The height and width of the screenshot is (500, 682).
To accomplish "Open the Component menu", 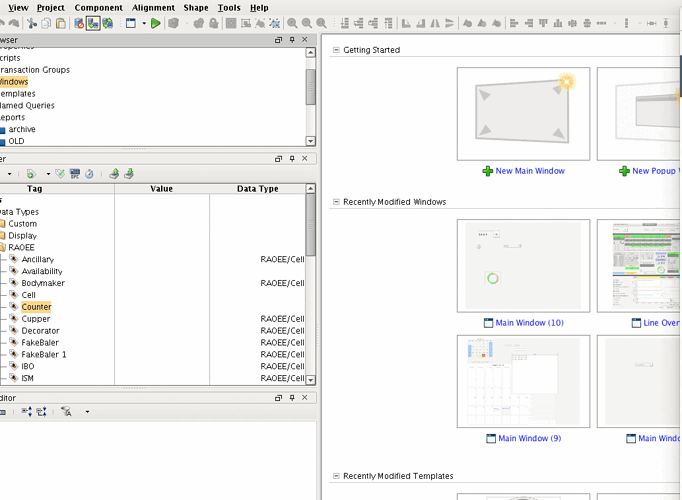I will (99, 7).
